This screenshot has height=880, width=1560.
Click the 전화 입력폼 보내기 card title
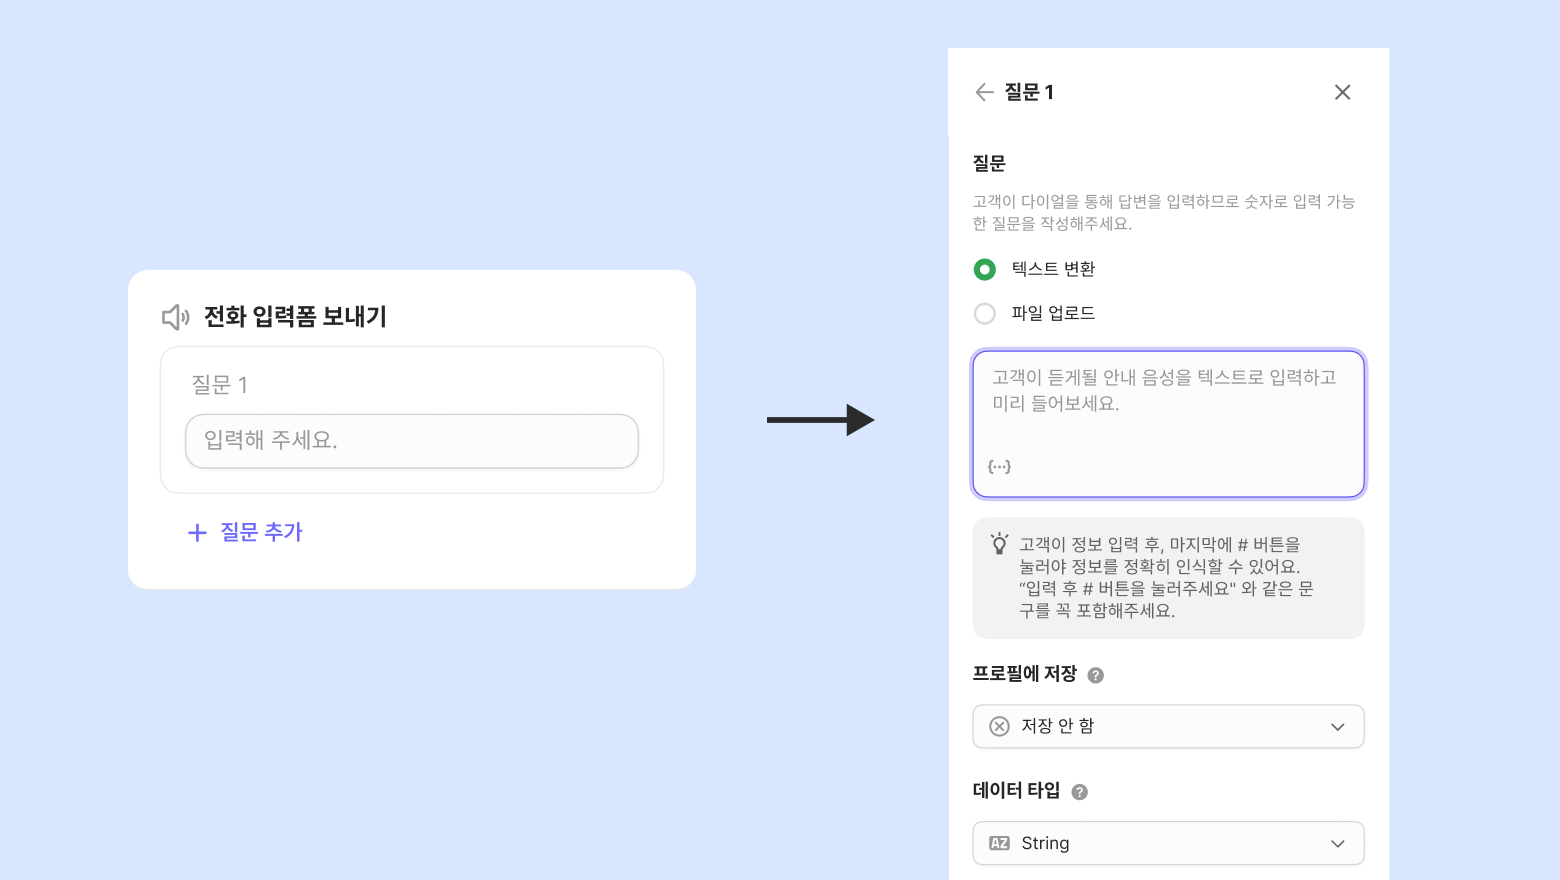(295, 317)
